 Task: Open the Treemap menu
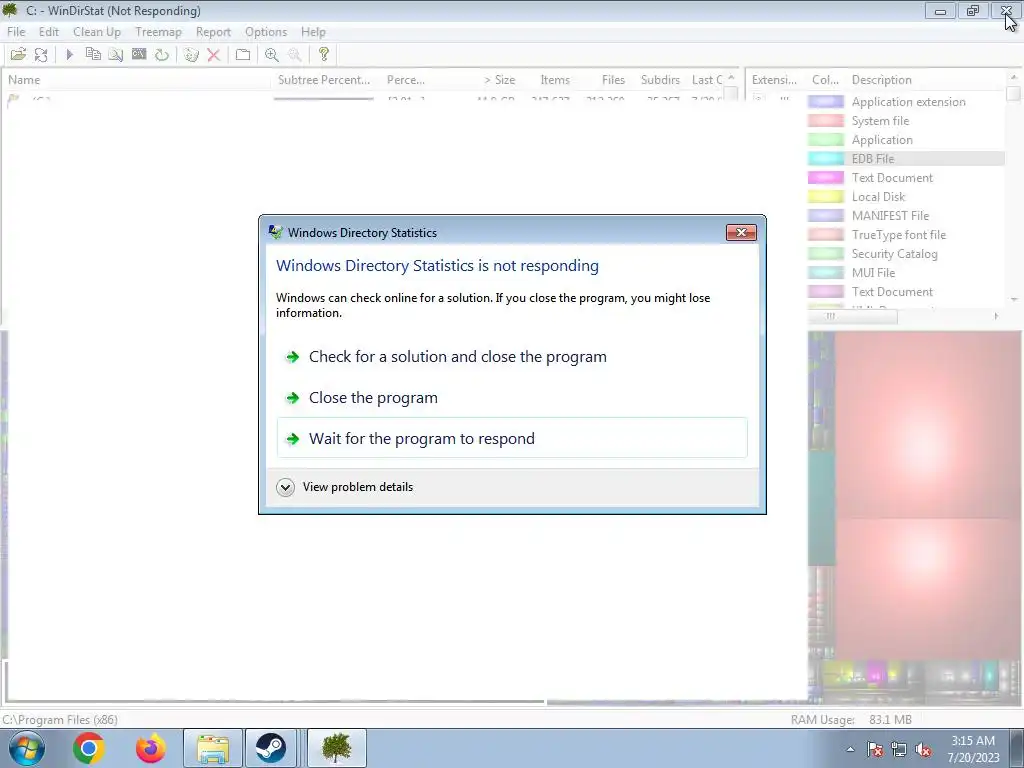[x=158, y=32]
